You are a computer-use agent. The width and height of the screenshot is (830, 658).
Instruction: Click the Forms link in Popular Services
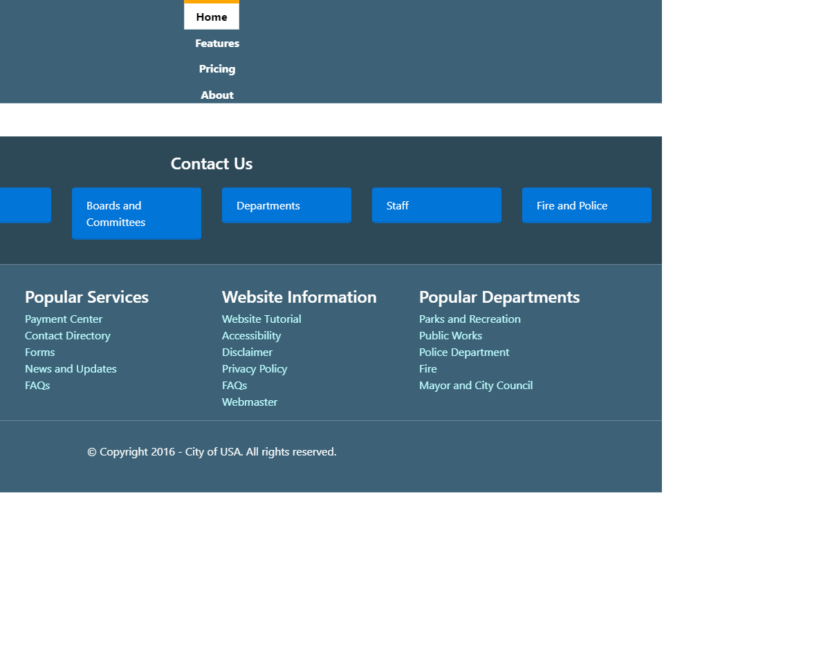(x=40, y=352)
